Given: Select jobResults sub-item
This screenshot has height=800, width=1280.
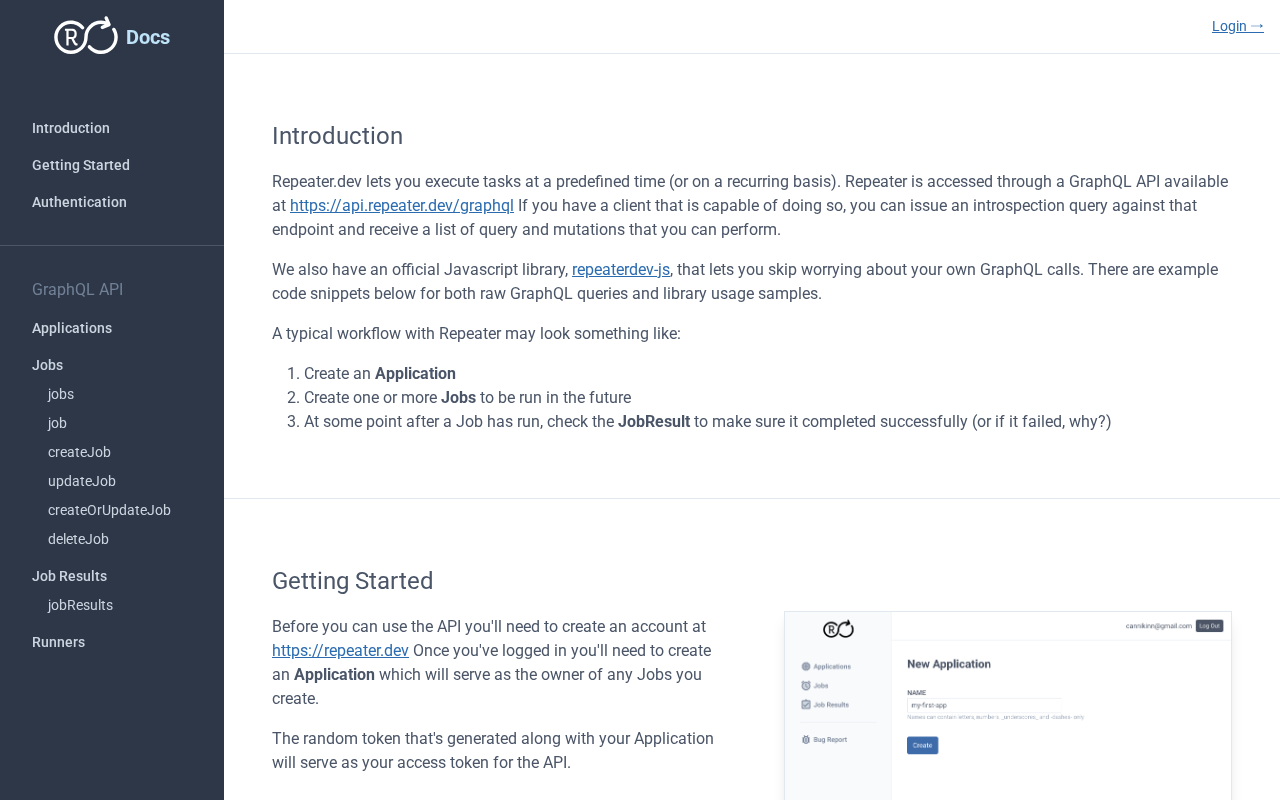Looking at the screenshot, I should [x=80, y=605].
